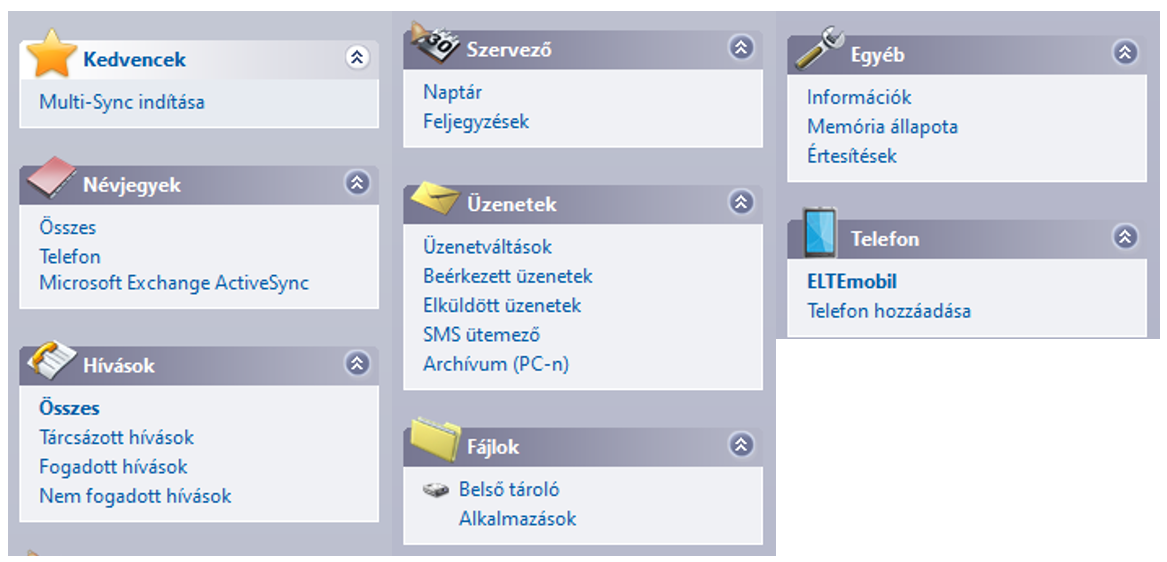
Task: Click the Üzenetek envelope icon
Action: click(435, 198)
